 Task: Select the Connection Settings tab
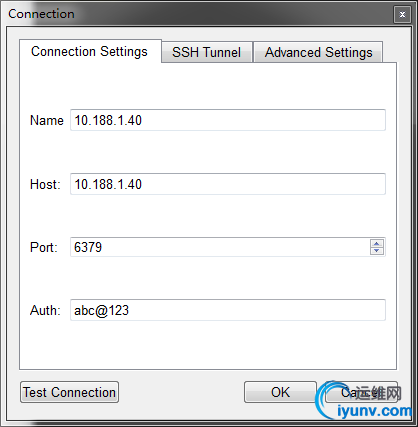point(90,51)
